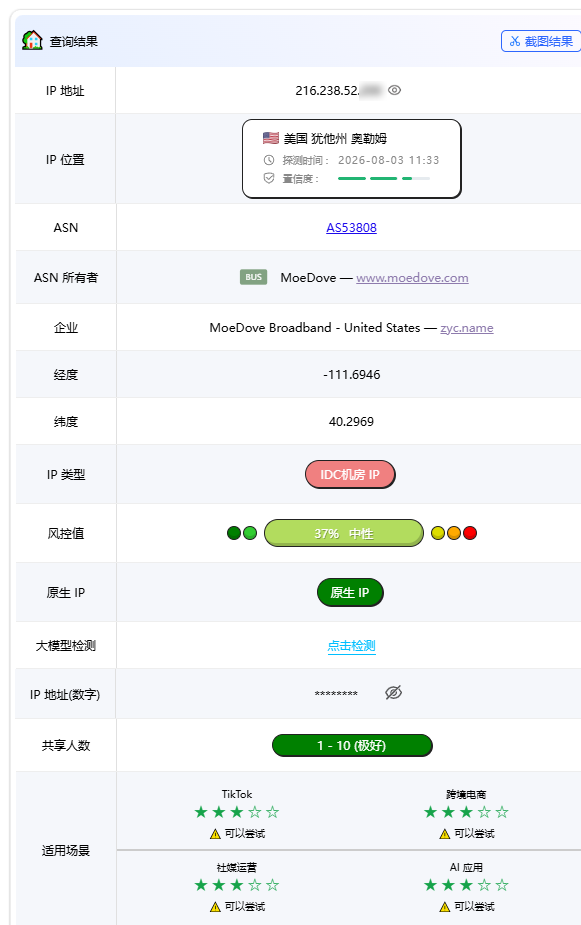
Task: Open the AS53808 link
Action: (x=352, y=228)
